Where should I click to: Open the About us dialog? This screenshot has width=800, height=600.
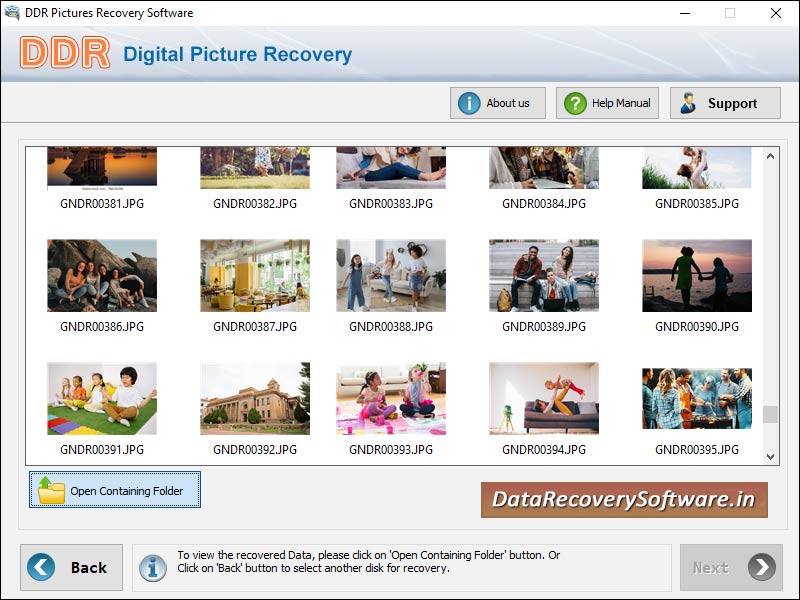[497, 102]
